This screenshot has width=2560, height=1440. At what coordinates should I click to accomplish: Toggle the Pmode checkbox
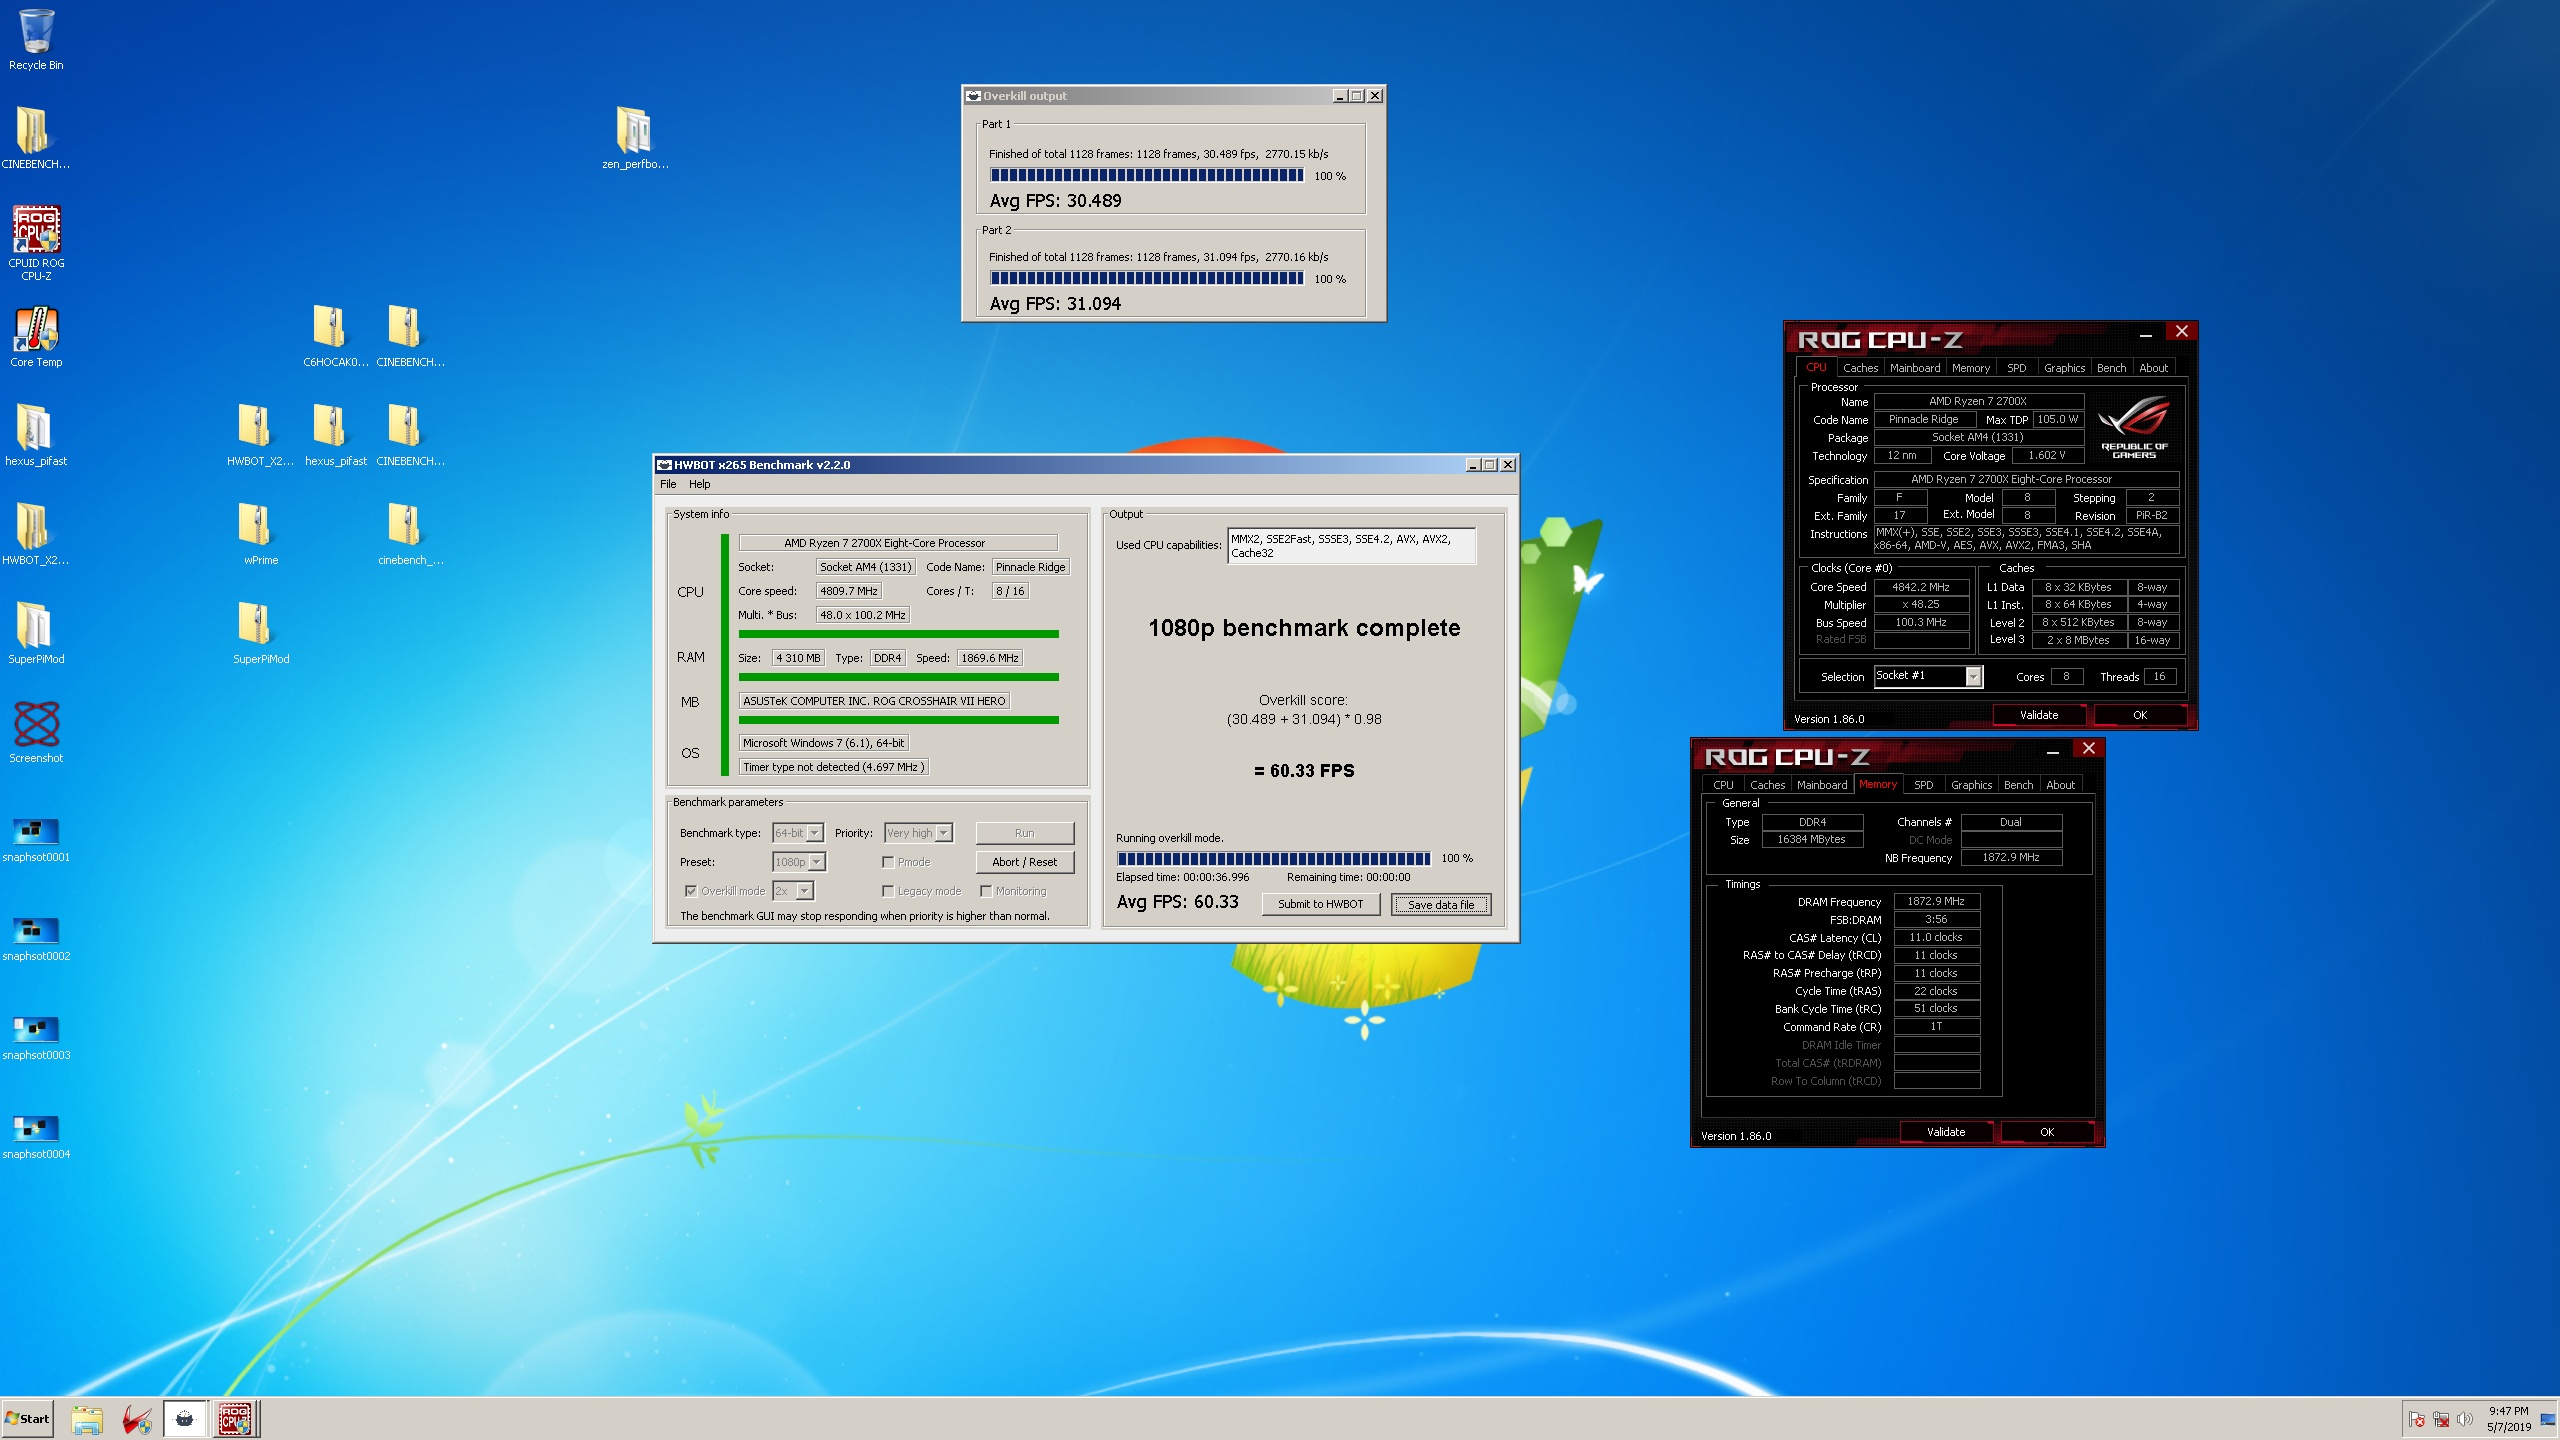(888, 862)
